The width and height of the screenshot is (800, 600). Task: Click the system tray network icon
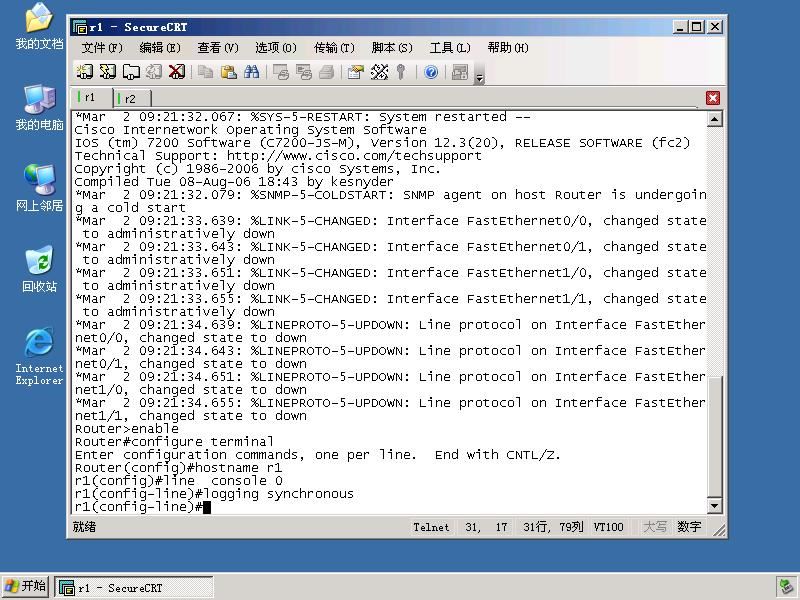[785, 587]
